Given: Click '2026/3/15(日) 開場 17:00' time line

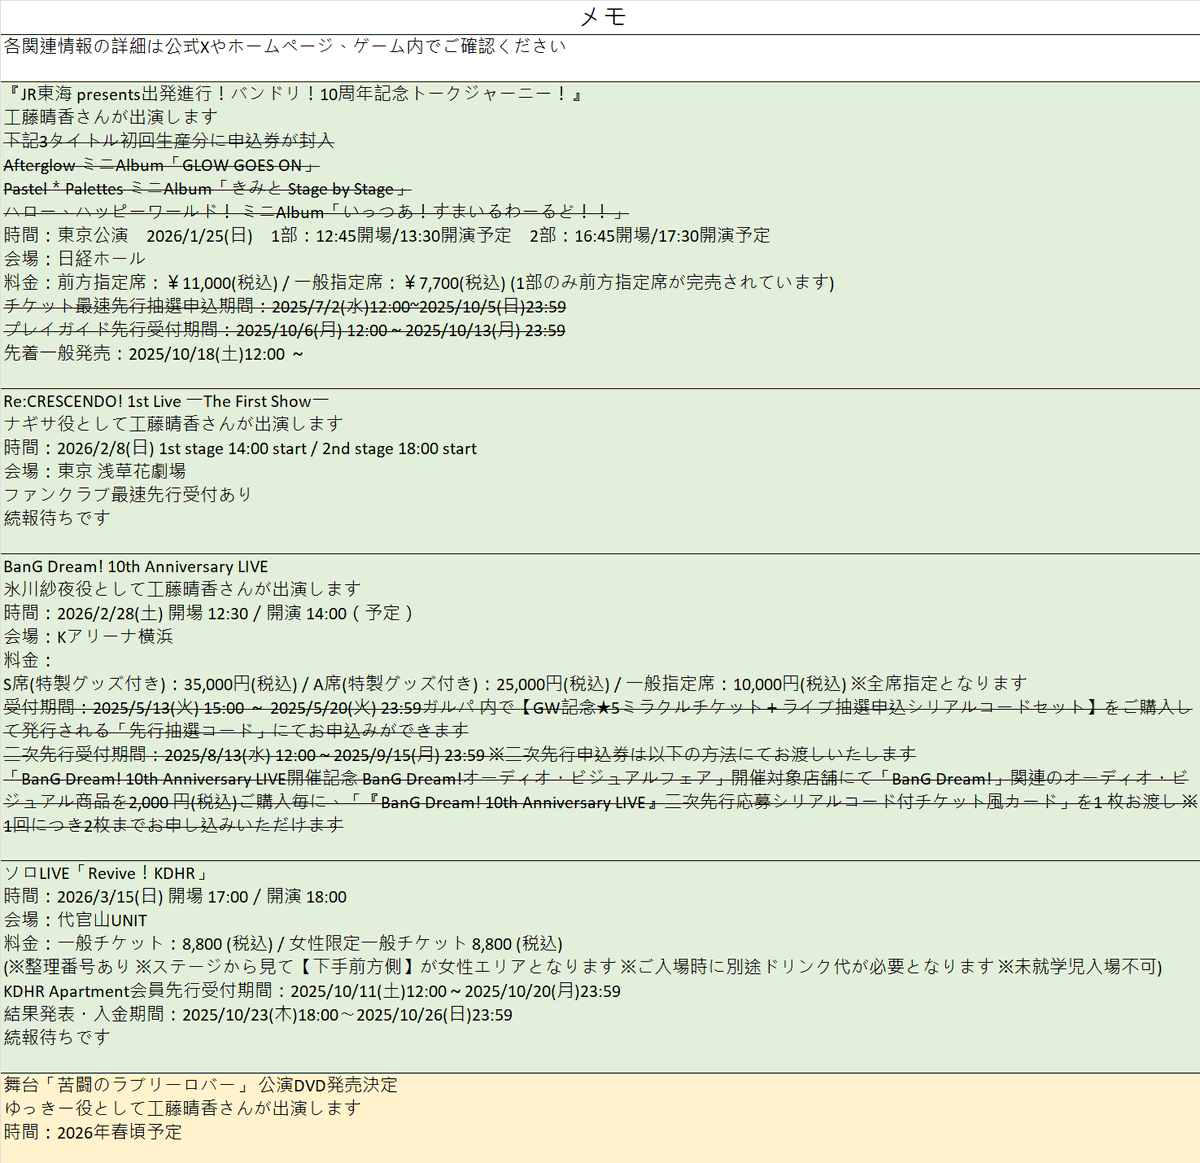Looking at the screenshot, I should (x=175, y=897).
